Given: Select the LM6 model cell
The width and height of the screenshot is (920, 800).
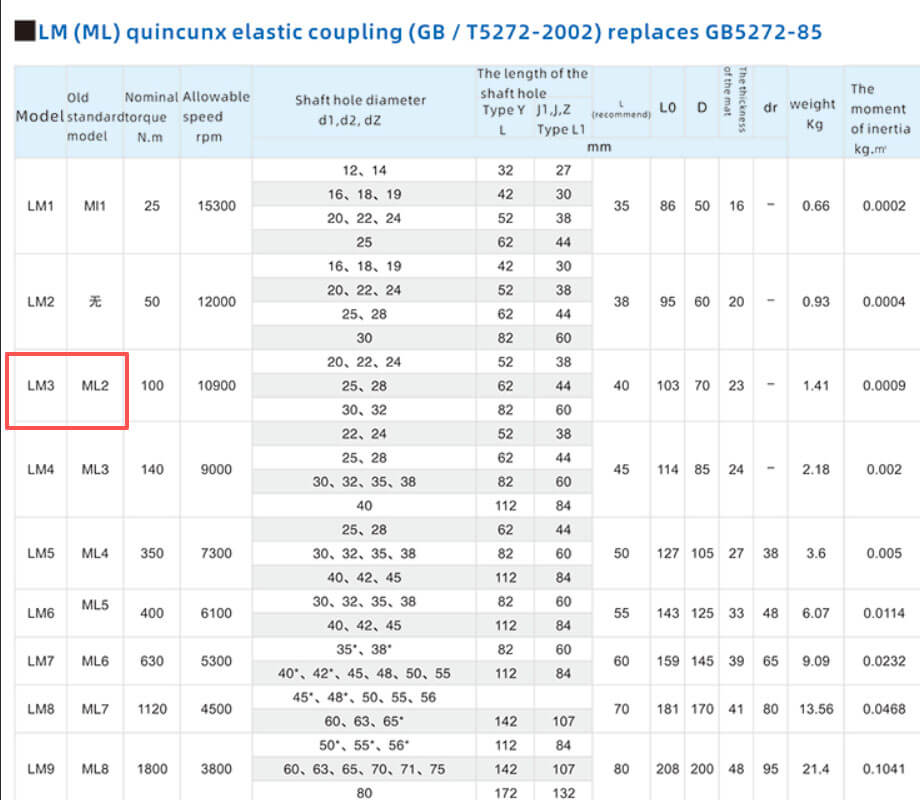Looking at the screenshot, I should (41, 613).
